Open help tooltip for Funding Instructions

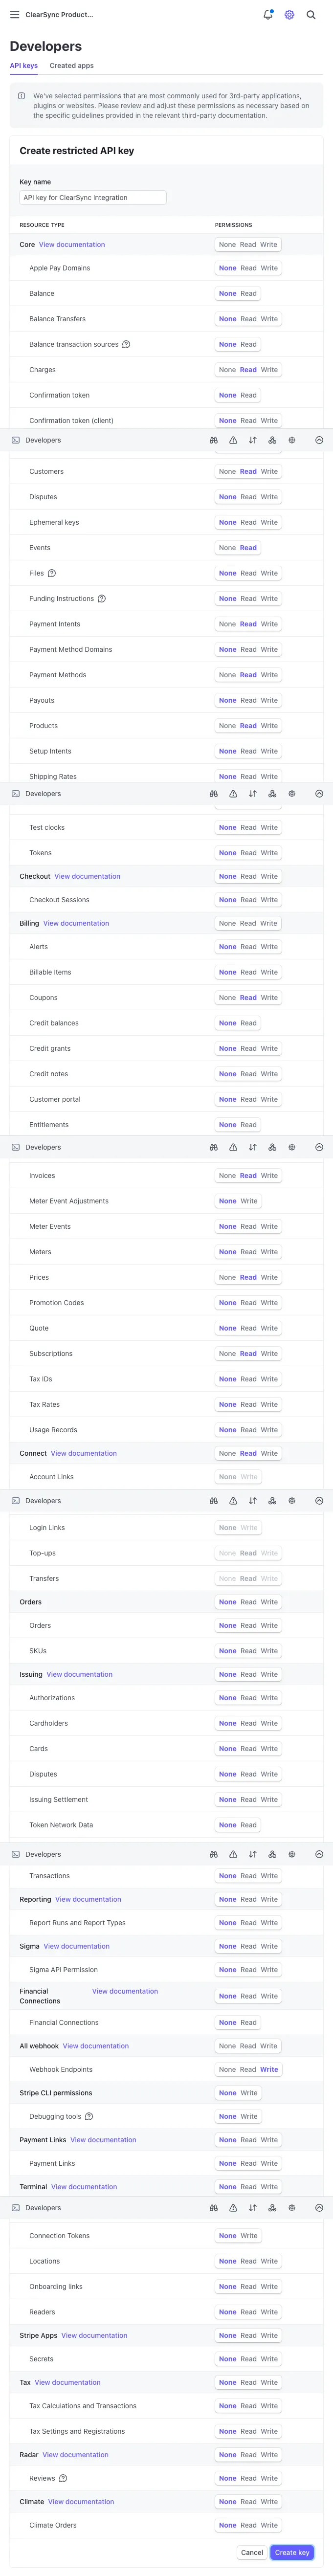[x=102, y=599]
